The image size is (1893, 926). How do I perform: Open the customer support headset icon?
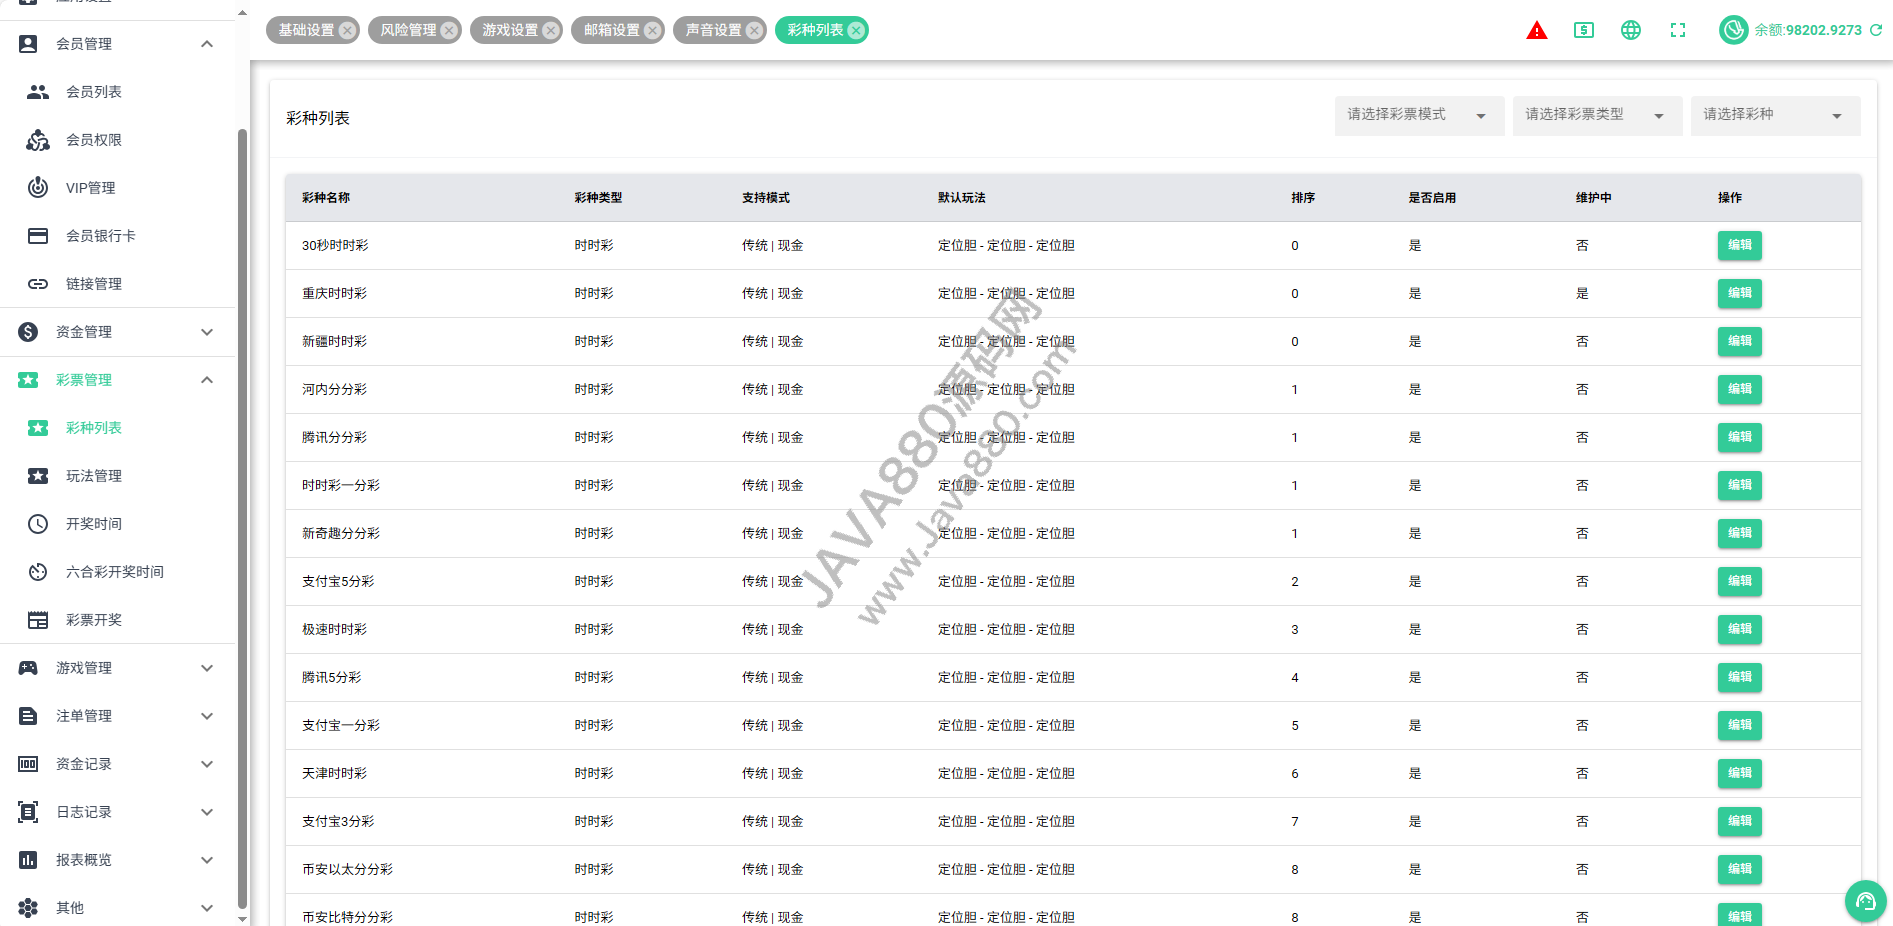(1866, 901)
